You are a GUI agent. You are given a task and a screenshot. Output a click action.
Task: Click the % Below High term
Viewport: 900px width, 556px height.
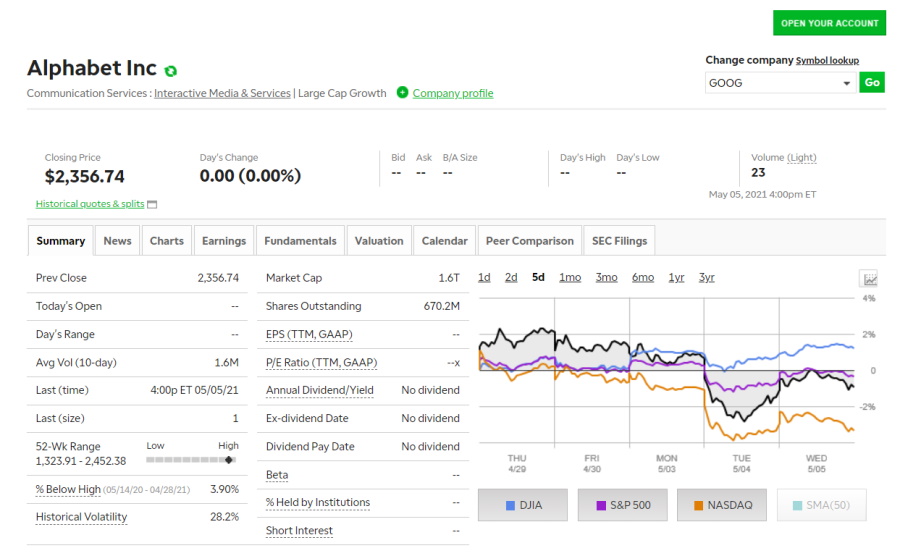pos(68,489)
